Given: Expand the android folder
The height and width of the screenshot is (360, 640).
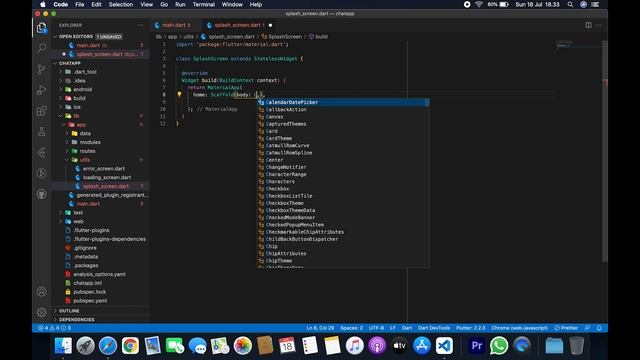Looking at the screenshot, I should 83,89.
